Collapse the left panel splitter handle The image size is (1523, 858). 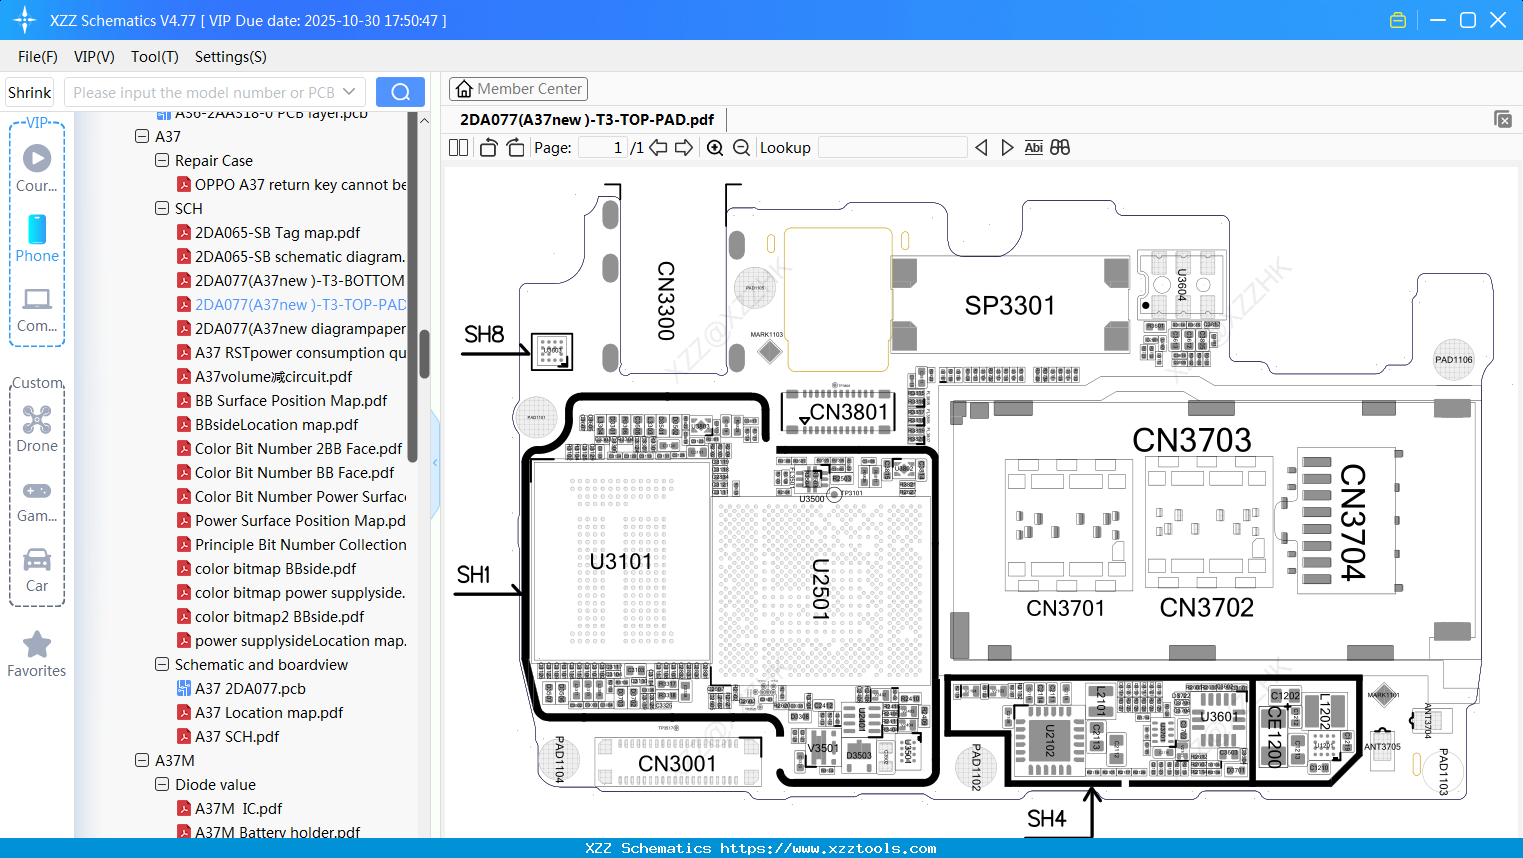(x=435, y=463)
